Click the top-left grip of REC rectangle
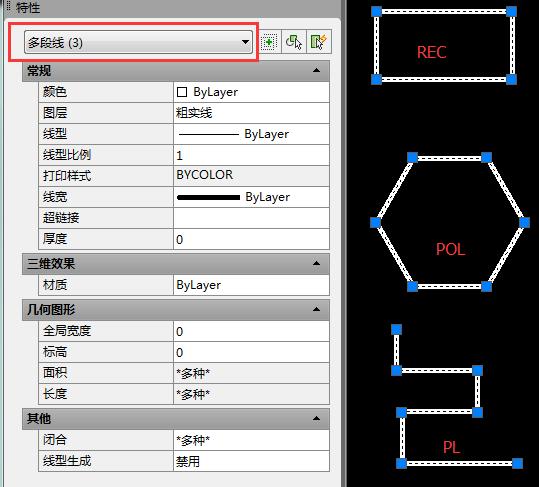 point(376,11)
